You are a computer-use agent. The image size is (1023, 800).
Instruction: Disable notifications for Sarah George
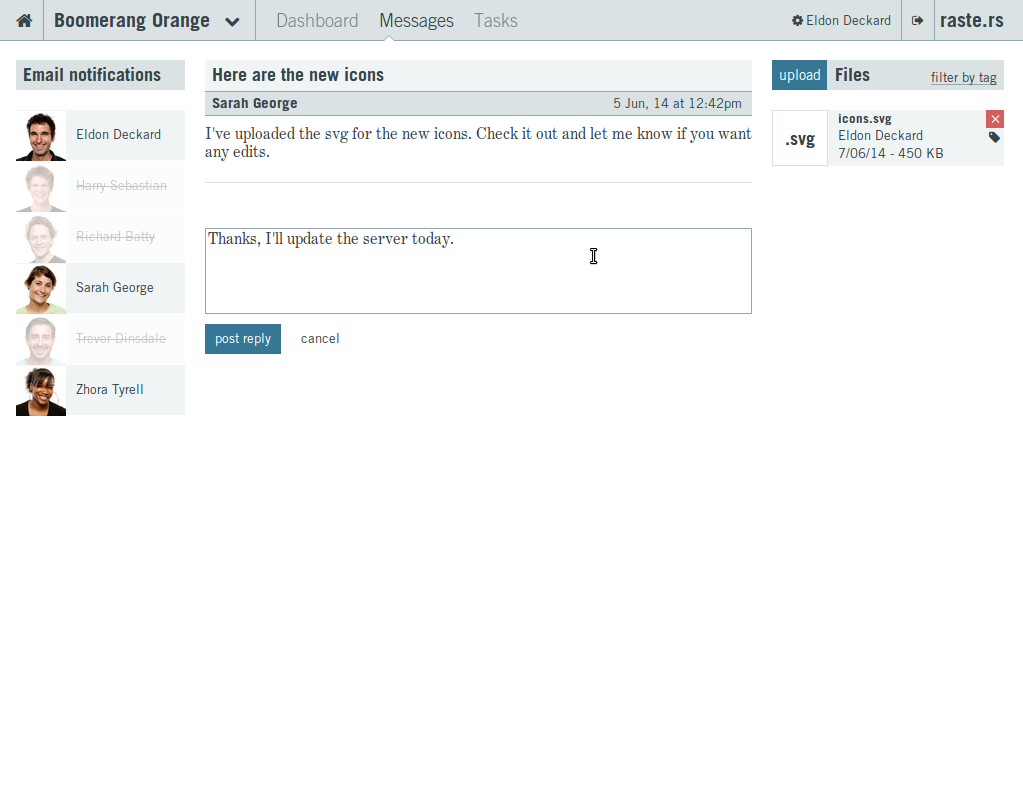click(115, 288)
